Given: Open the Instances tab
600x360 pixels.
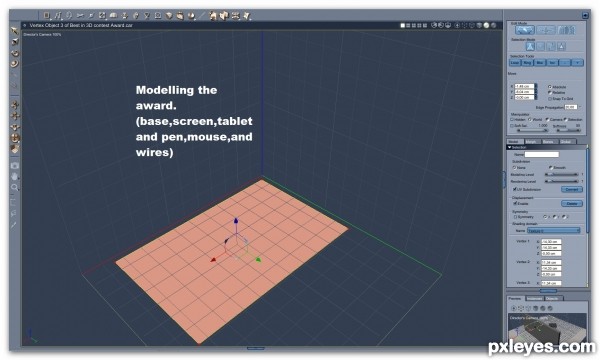Looking at the screenshot, I should [x=535, y=298].
